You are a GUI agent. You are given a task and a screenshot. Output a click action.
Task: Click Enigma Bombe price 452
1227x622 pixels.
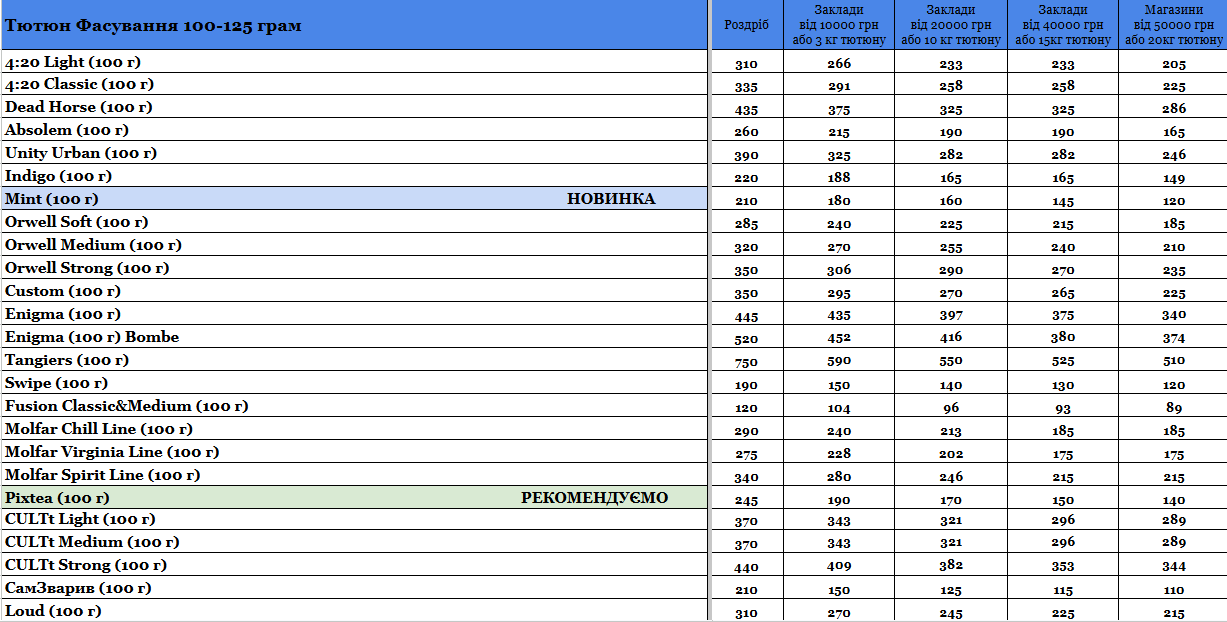pyautogui.click(x=839, y=338)
